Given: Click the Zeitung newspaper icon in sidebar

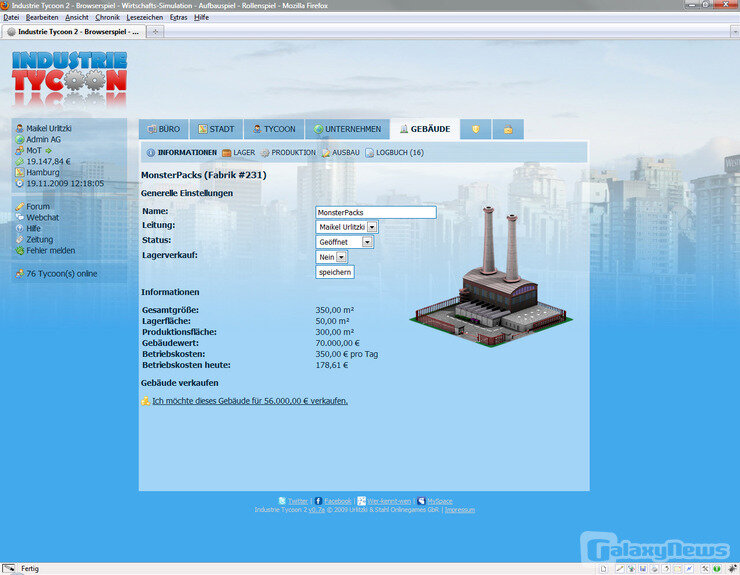Looking at the screenshot, I should point(19,240).
